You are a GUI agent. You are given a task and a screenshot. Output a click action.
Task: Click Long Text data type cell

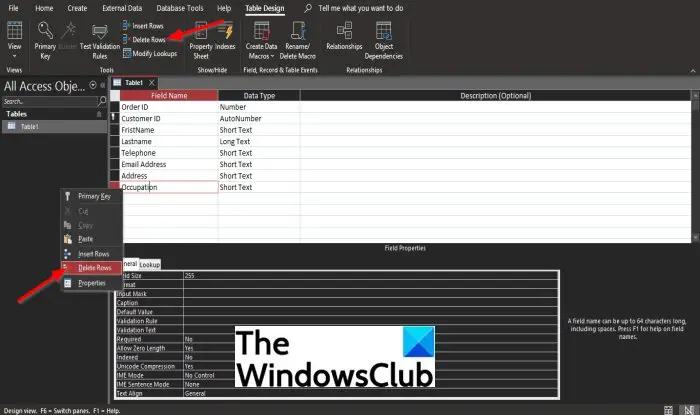click(x=259, y=141)
